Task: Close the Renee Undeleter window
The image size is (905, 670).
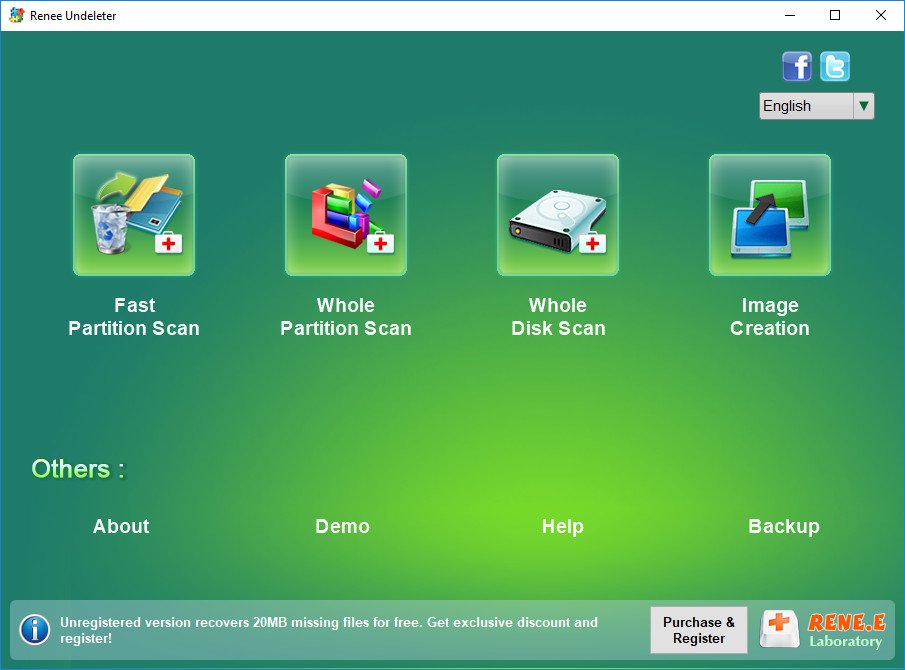Action: [x=881, y=16]
